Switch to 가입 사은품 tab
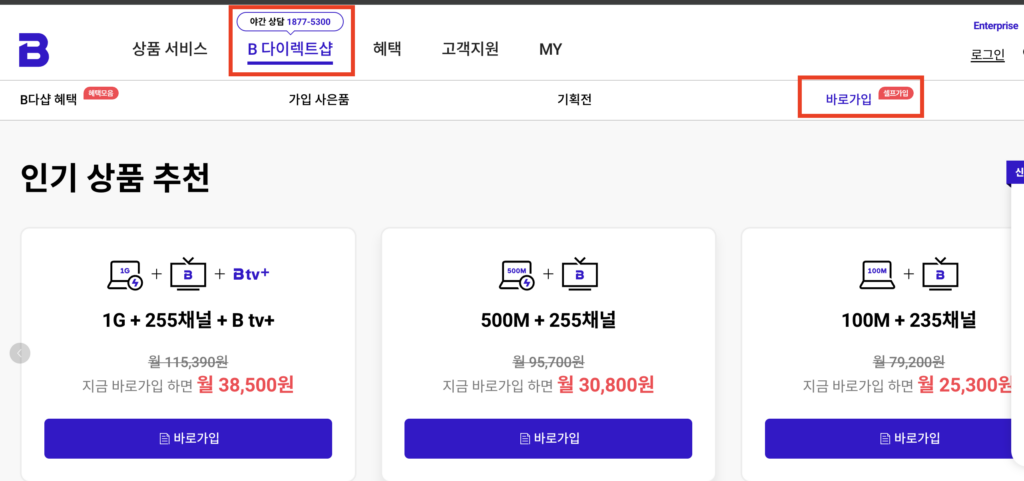1024x481 pixels. [x=318, y=100]
